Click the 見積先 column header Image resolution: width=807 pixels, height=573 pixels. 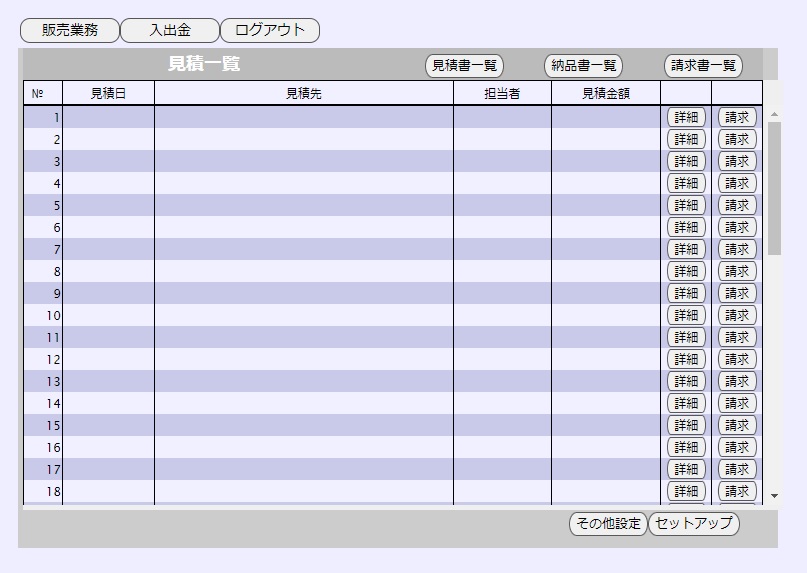tap(304, 93)
